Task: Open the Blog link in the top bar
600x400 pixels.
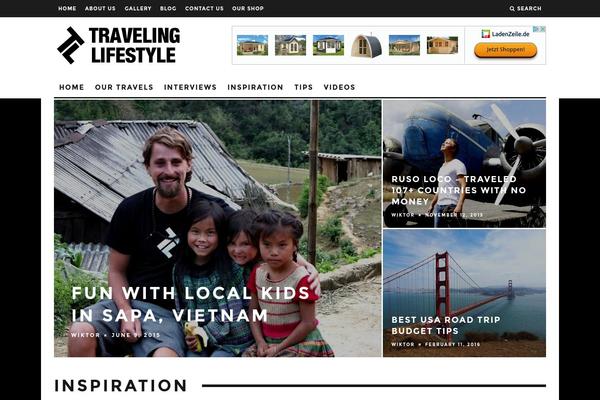Action: point(168,8)
